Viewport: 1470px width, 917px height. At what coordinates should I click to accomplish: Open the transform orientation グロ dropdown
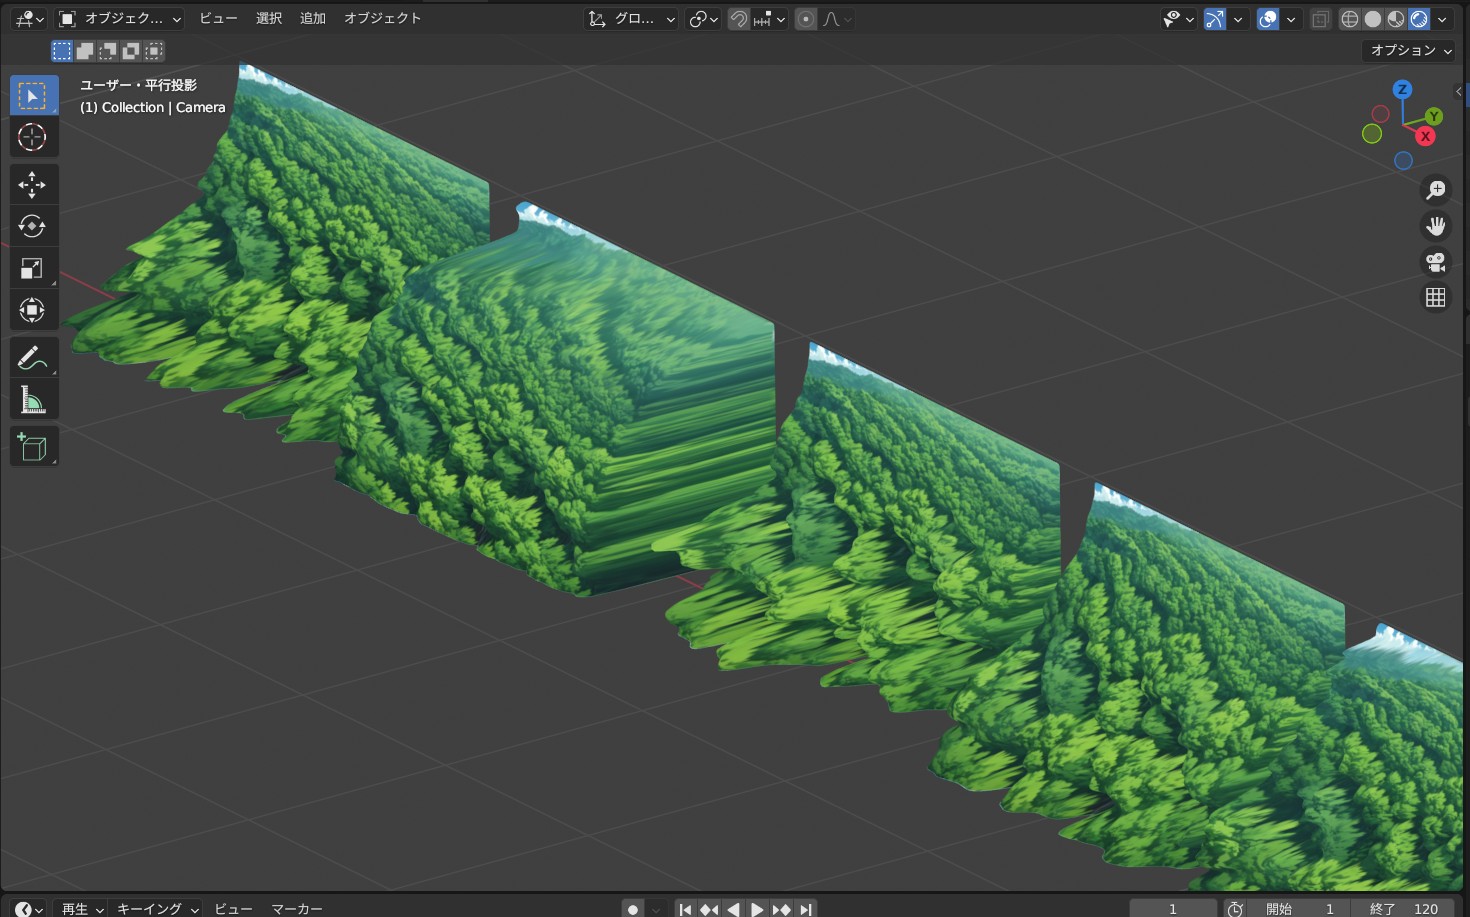(632, 19)
